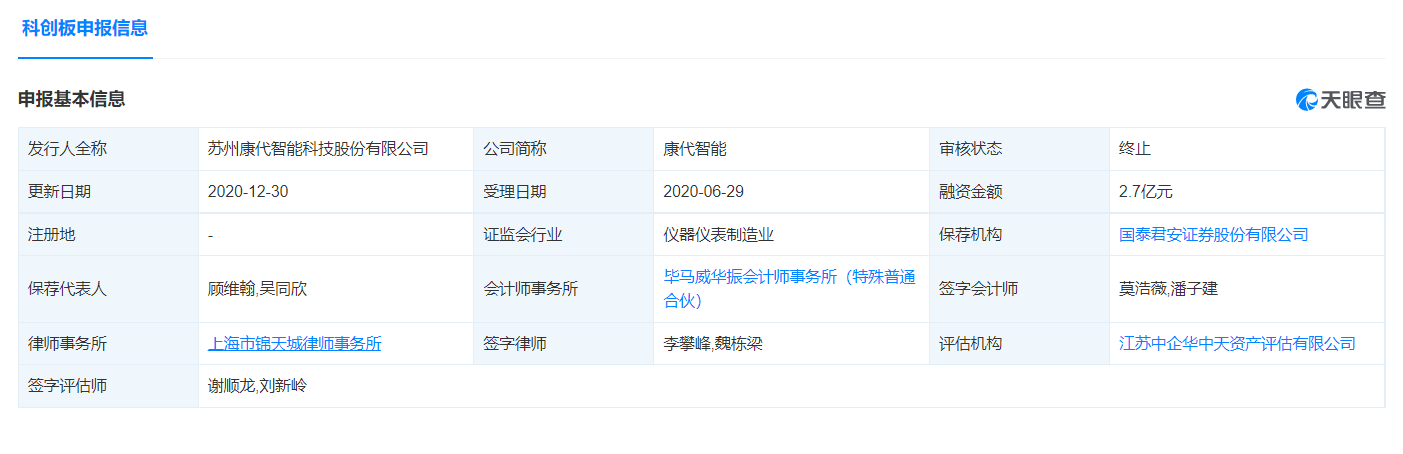Select the date 2020-12-30

tap(248, 192)
